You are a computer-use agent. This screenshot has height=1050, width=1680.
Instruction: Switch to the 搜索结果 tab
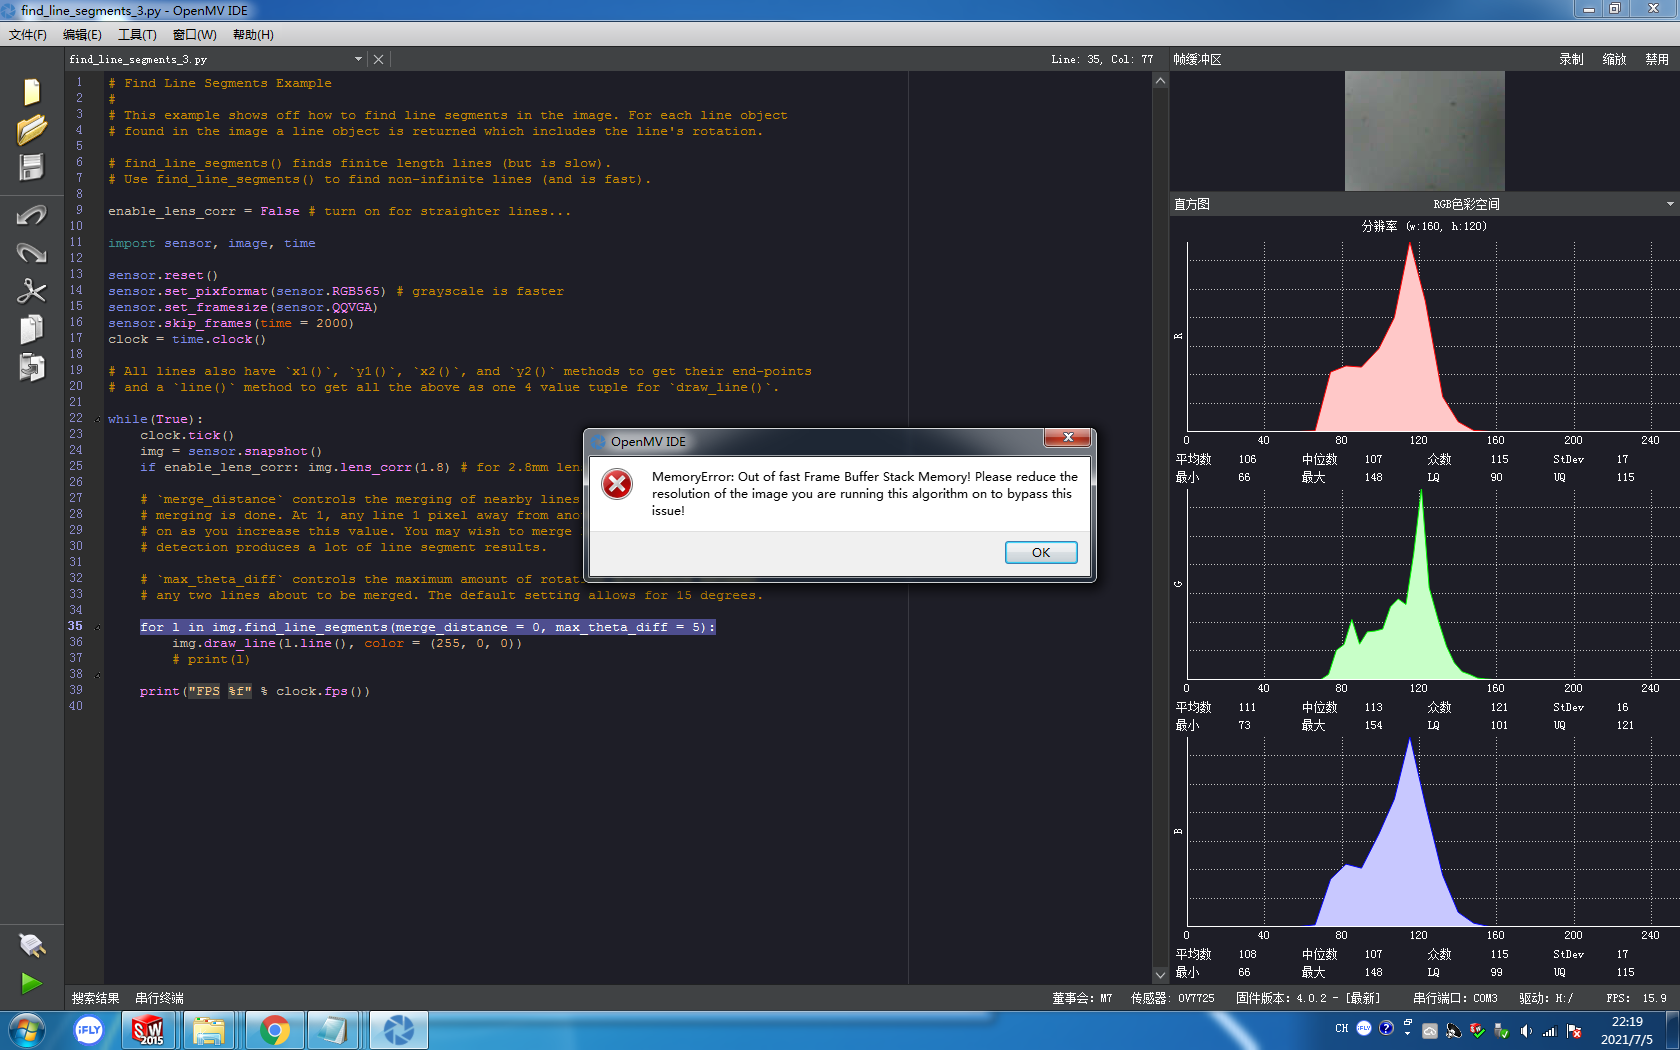pyautogui.click(x=95, y=998)
